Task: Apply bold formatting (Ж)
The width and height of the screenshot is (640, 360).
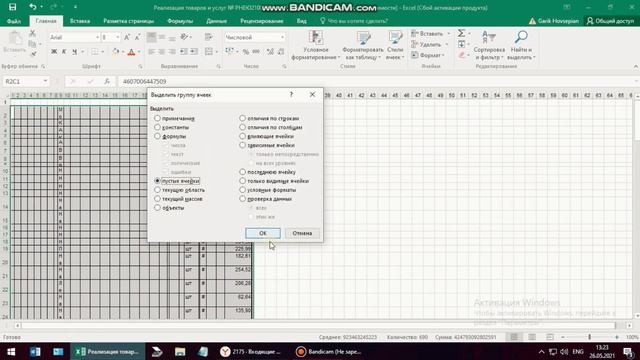Action: 54,52
